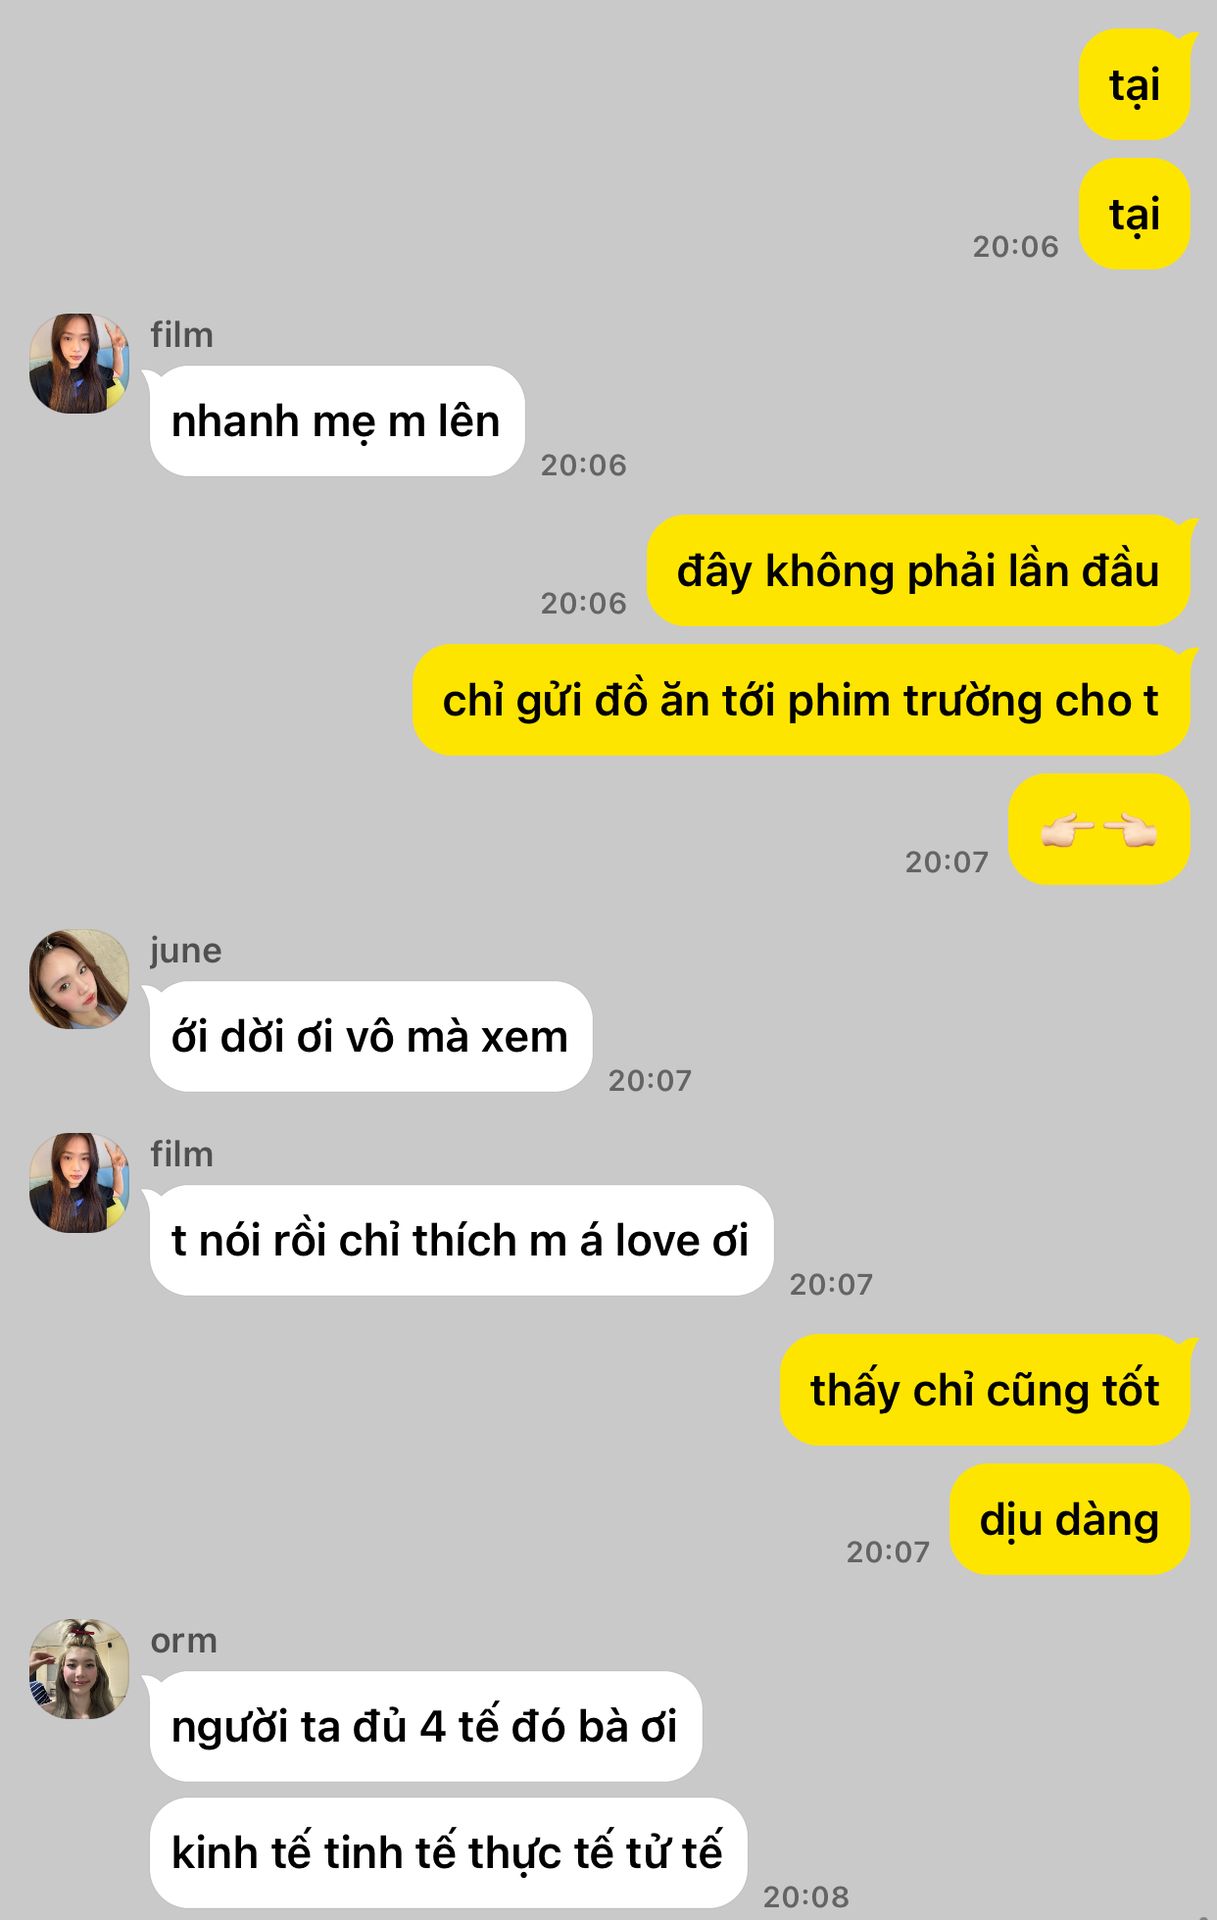Tap the 20:08 timestamp on orm's message
The width and height of the screenshot is (1217, 1920).
pos(806,1896)
